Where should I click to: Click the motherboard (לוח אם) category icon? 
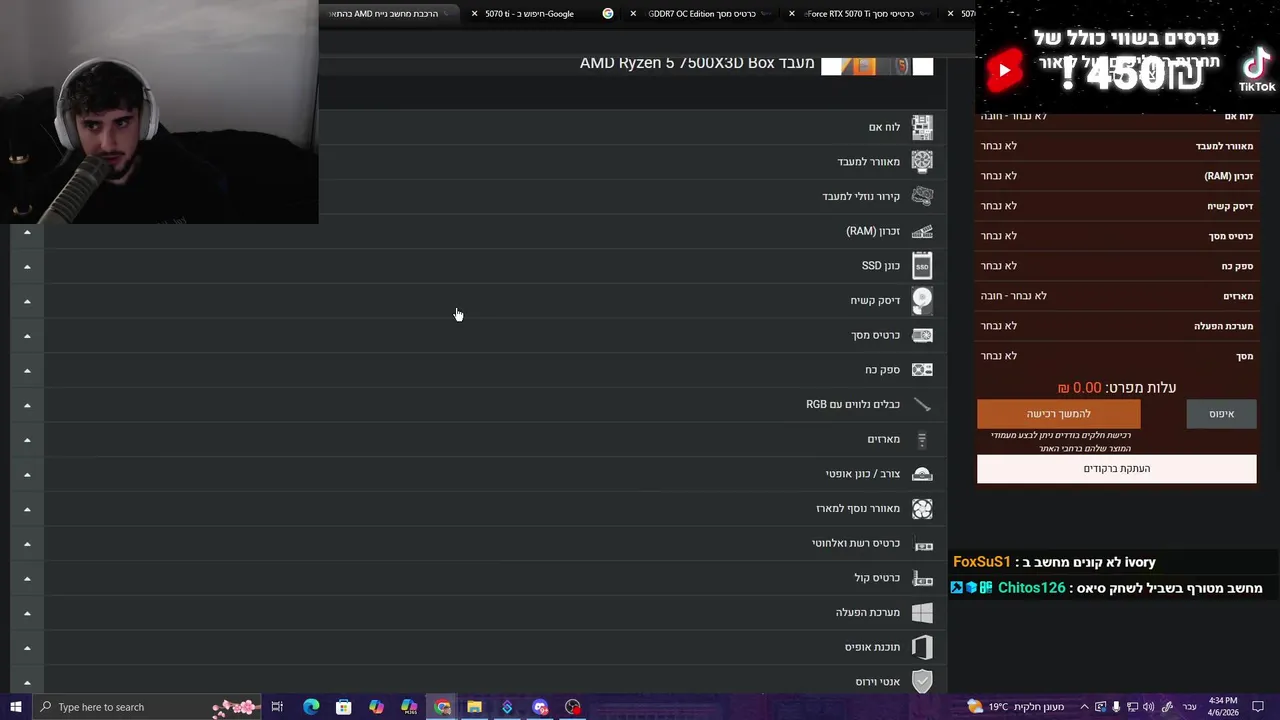pyautogui.click(x=922, y=127)
